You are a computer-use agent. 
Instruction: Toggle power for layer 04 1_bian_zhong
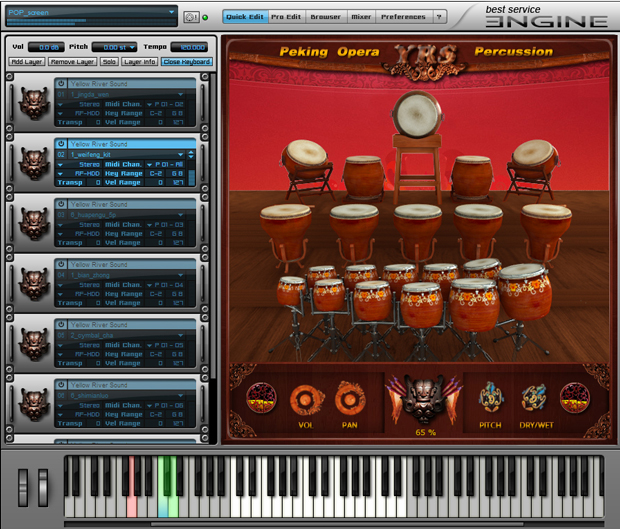point(61,264)
